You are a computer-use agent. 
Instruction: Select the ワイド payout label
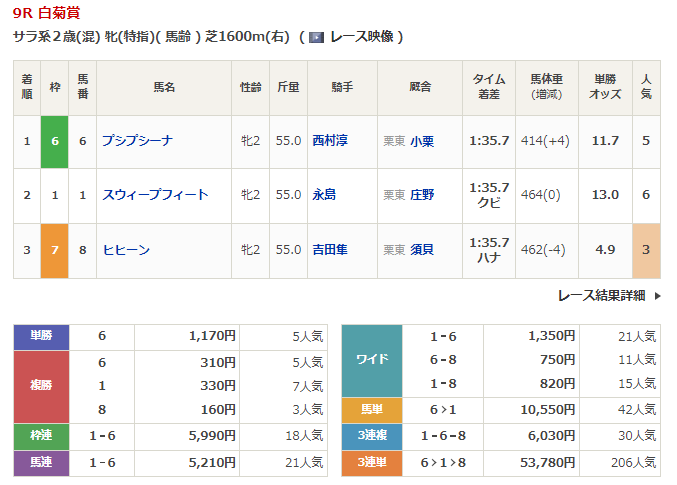372,360
